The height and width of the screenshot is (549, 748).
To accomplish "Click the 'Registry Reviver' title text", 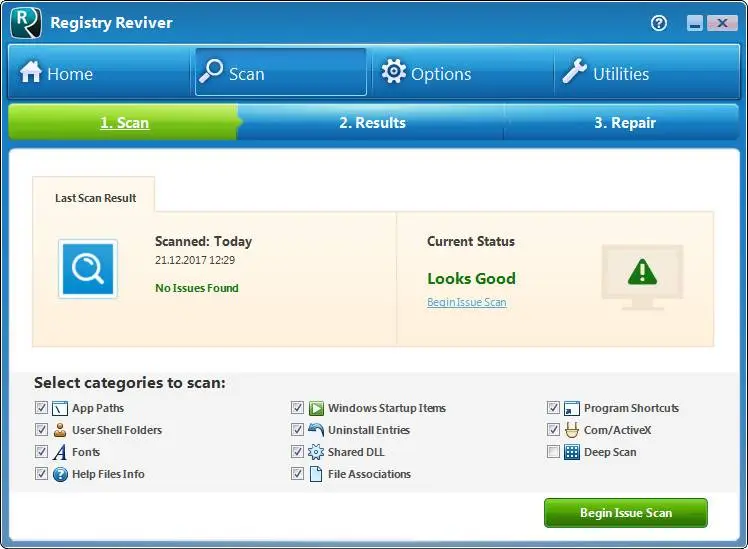I will [x=111, y=23].
